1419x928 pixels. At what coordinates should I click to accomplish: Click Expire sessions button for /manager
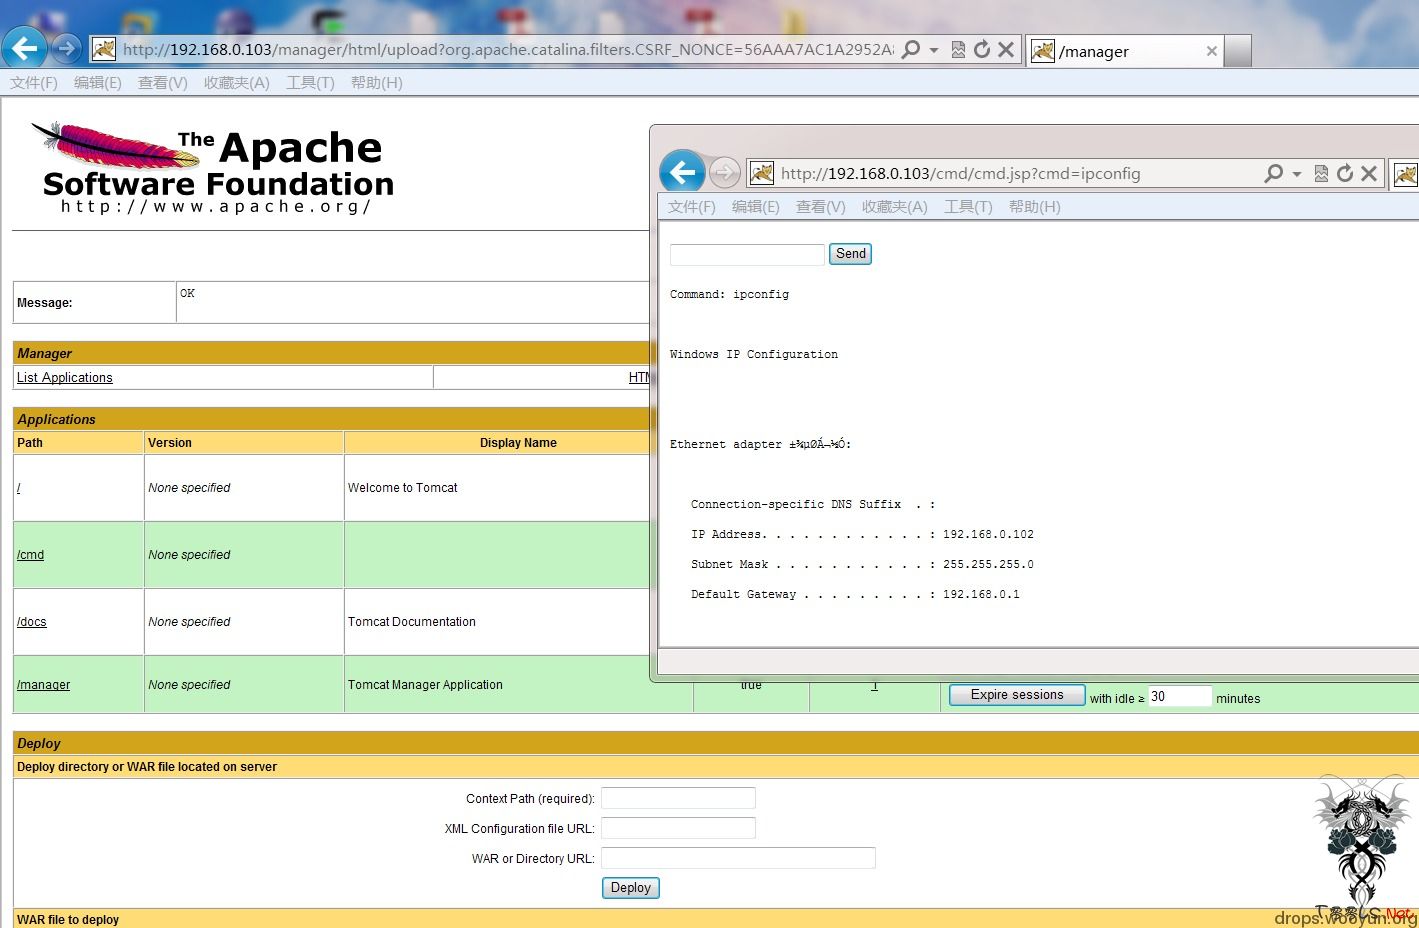click(x=1017, y=695)
